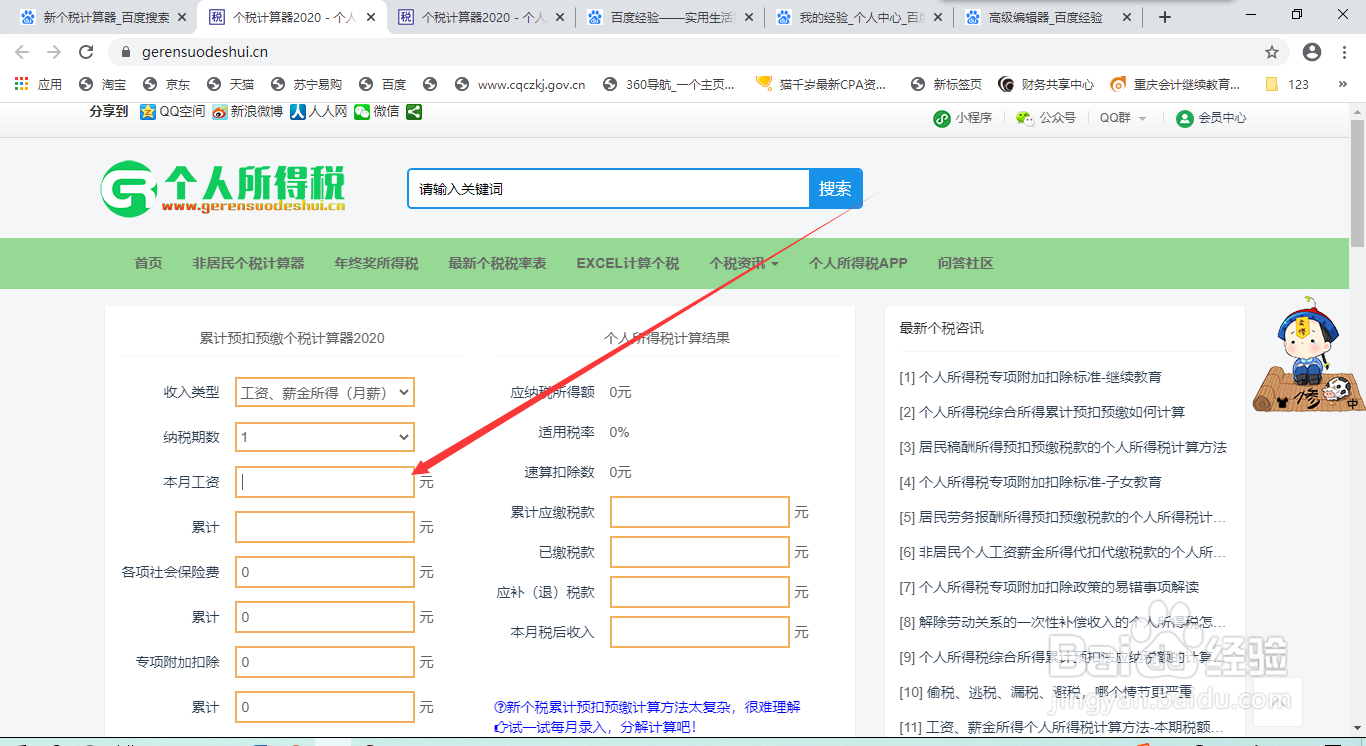Switch to 百度经验 实用生活 tab
This screenshot has height=746, width=1366.
coord(669,17)
